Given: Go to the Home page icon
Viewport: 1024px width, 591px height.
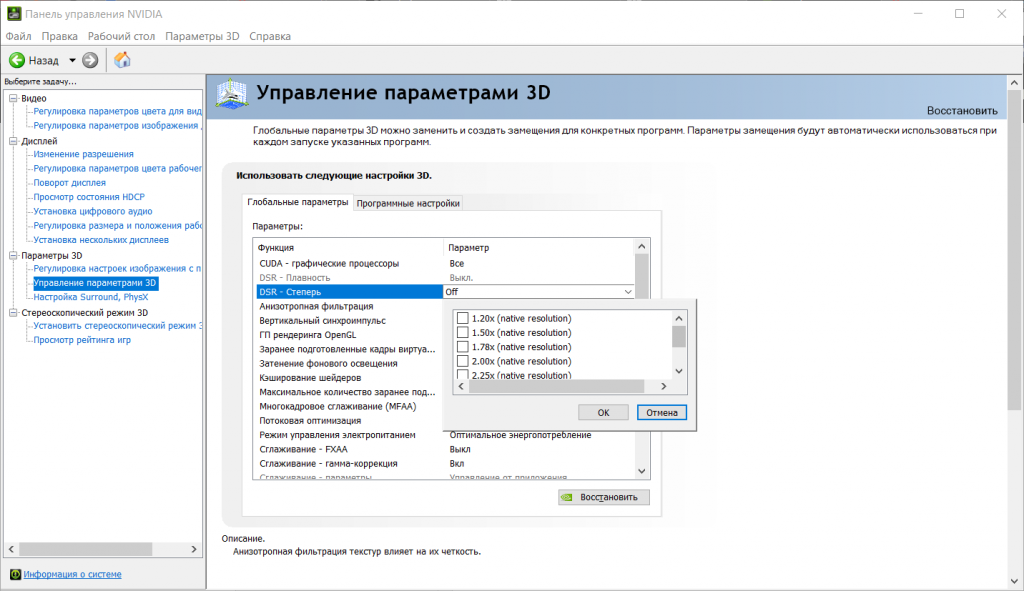Looking at the screenshot, I should [122, 60].
